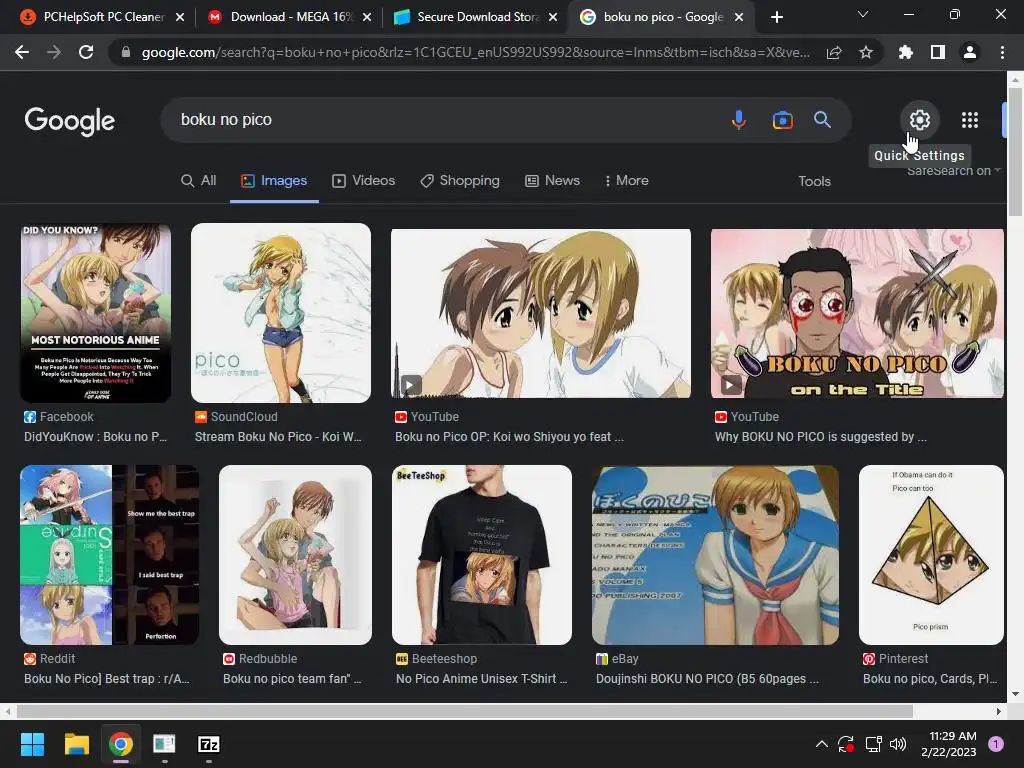Close the Secure Download Storage tab

(x=553, y=17)
